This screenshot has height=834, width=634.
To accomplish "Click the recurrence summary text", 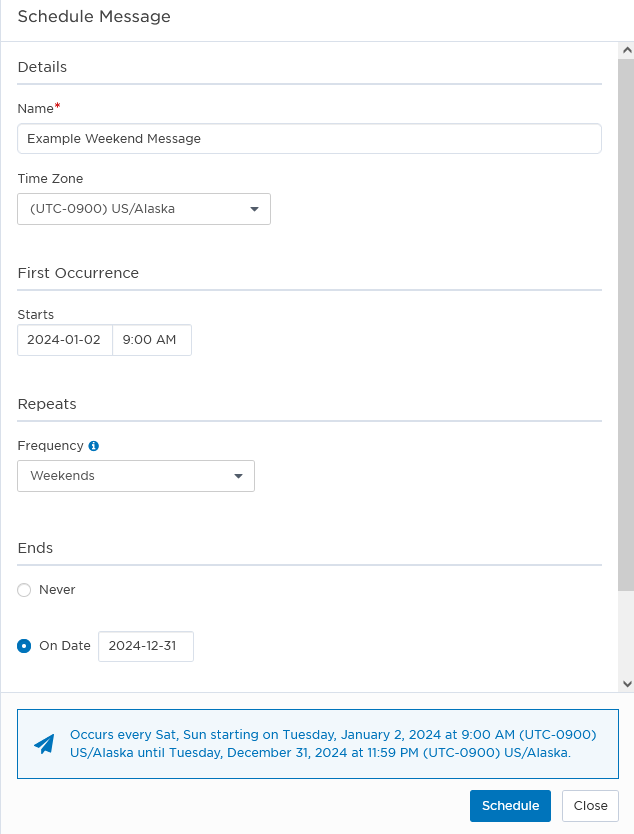I will [x=332, y=743].
